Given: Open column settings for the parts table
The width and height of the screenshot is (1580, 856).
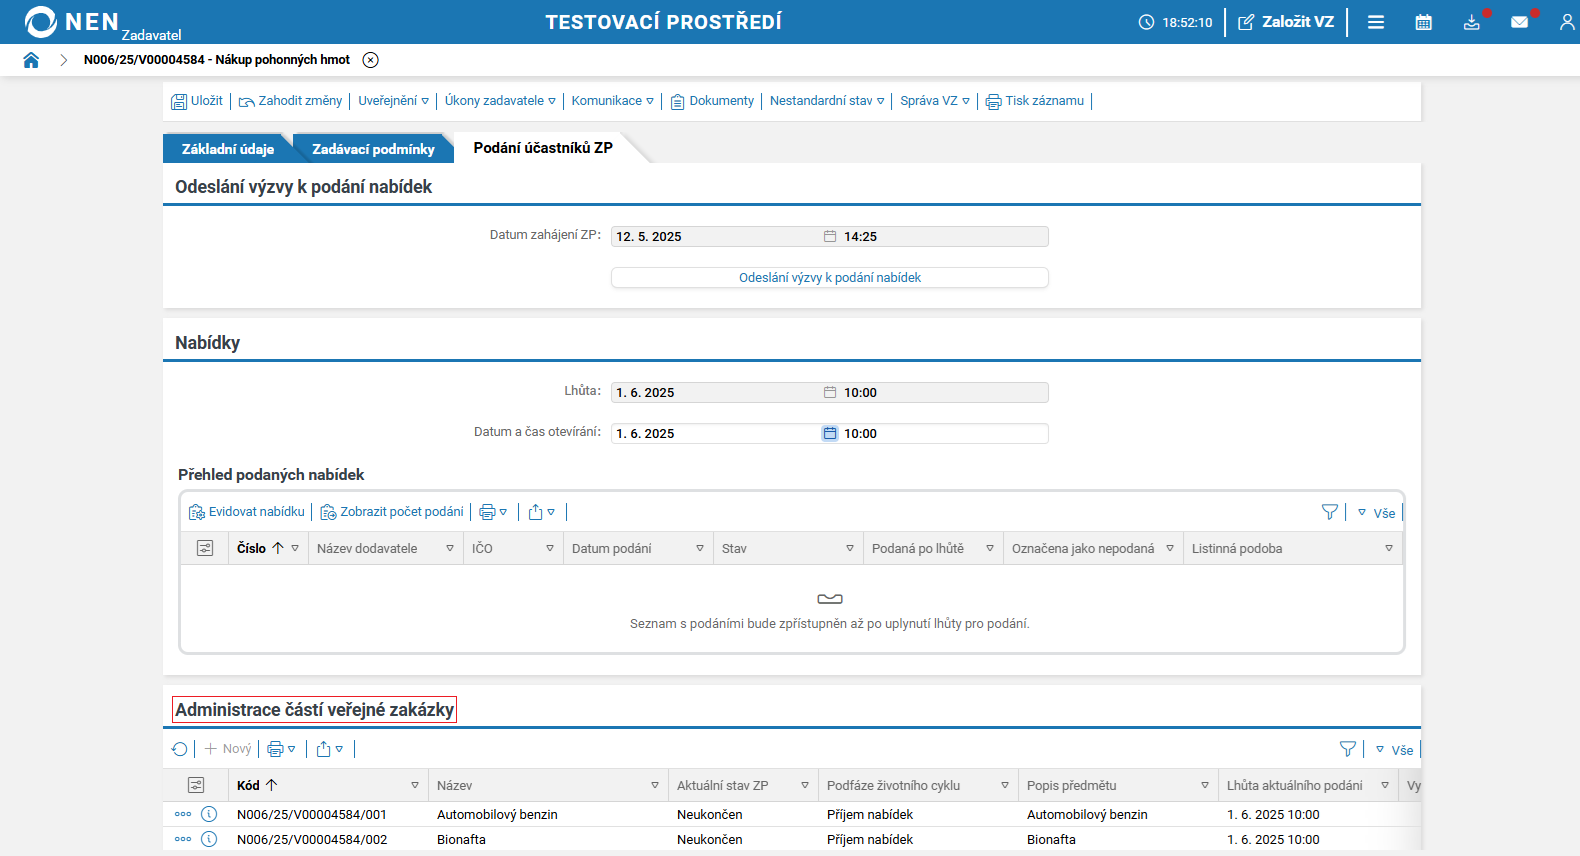Looking at the screenshot, I should 196,786.
